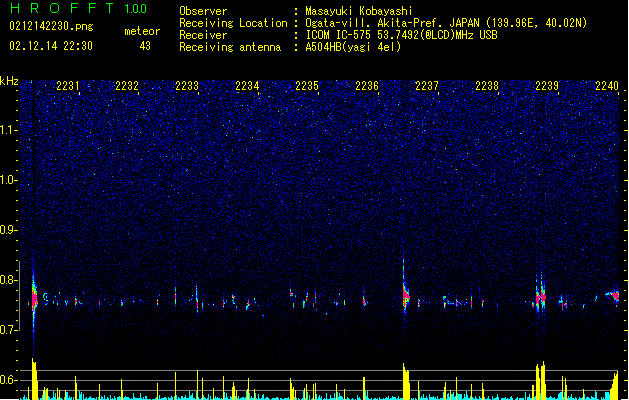The width and height of the screenshot is (629, 400).
Task: Click the 2237 time marker
Action: [427, 86]
